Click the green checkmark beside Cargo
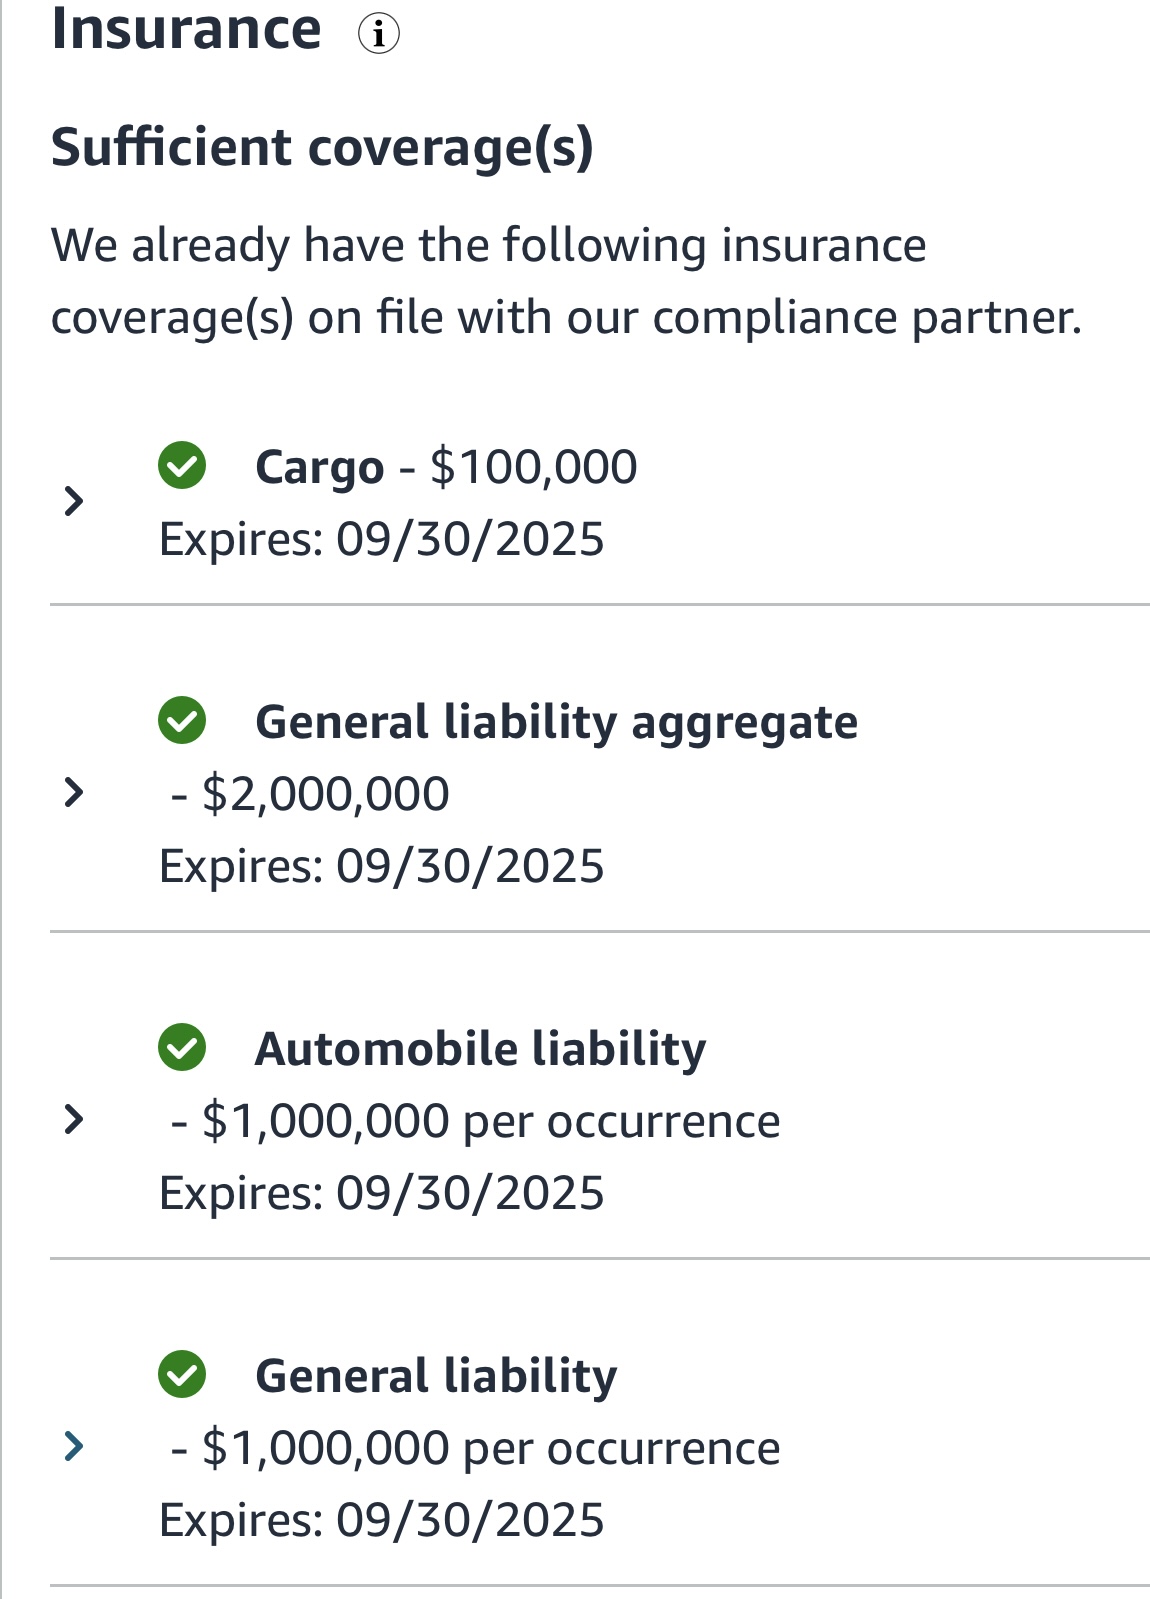Screen dimensions: 1150x1599 (182, 465)
